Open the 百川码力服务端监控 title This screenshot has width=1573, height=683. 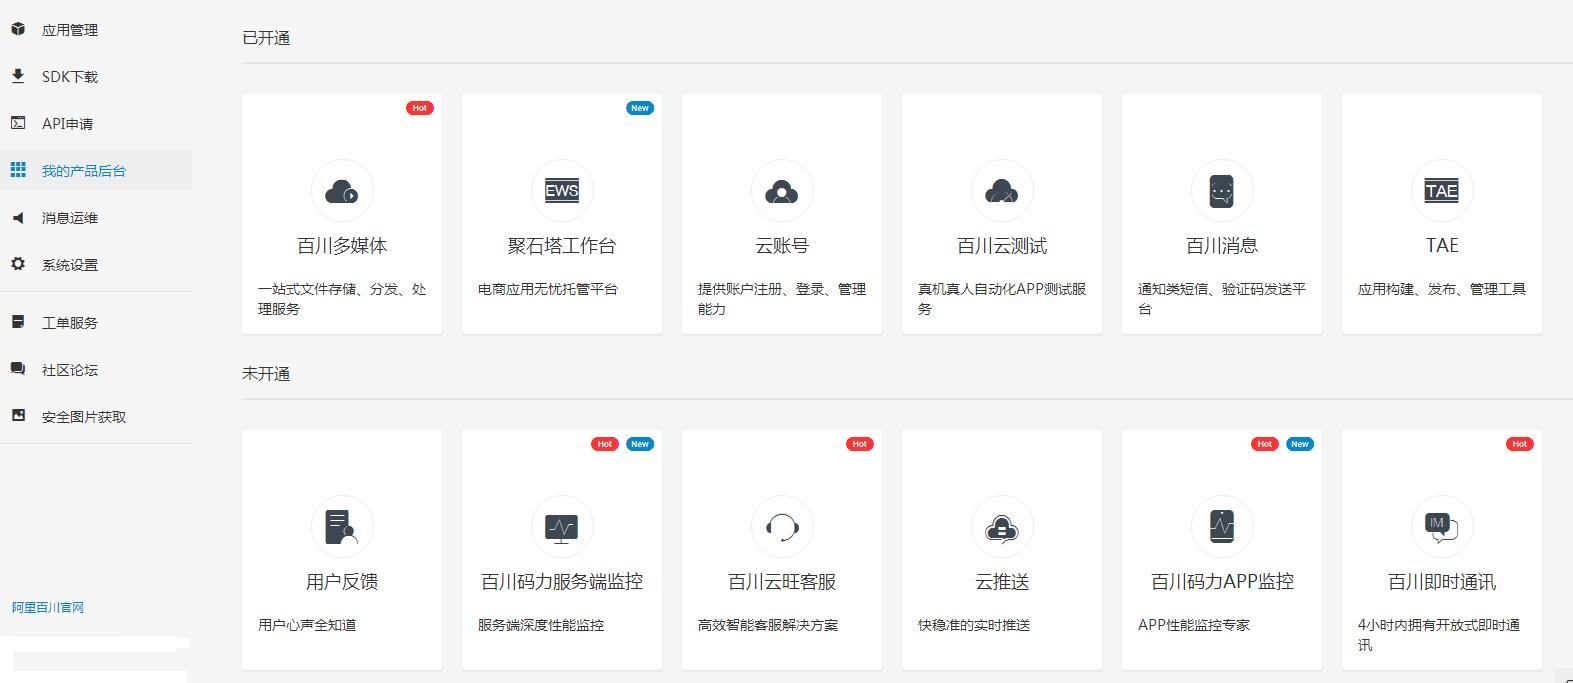pyautogui.click(x=562, y=582)
